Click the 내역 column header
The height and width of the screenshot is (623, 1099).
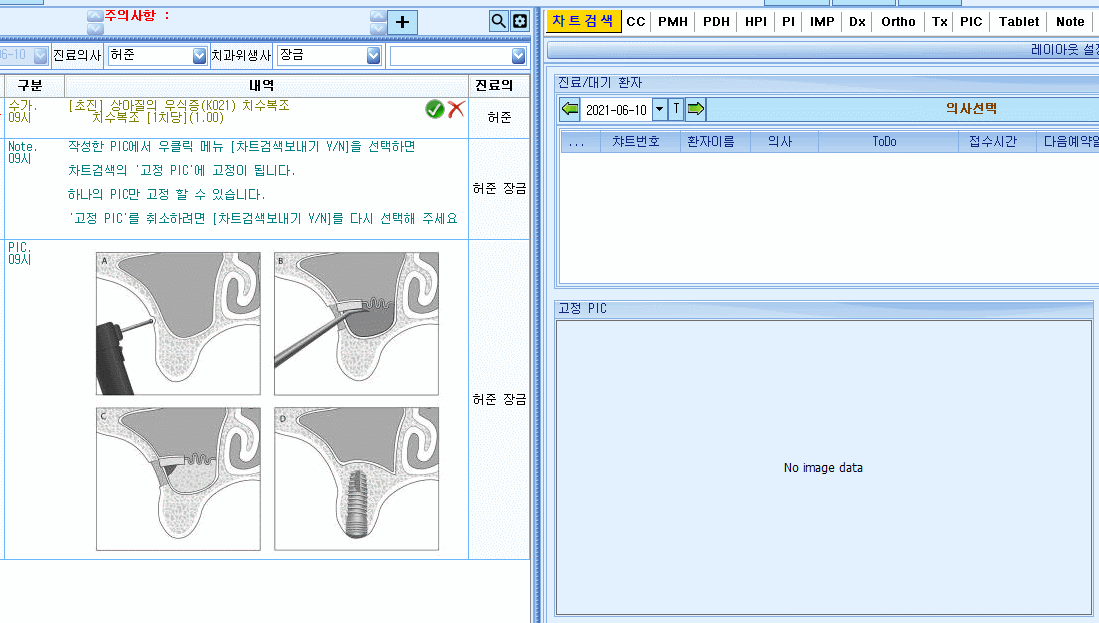(261, 85)
